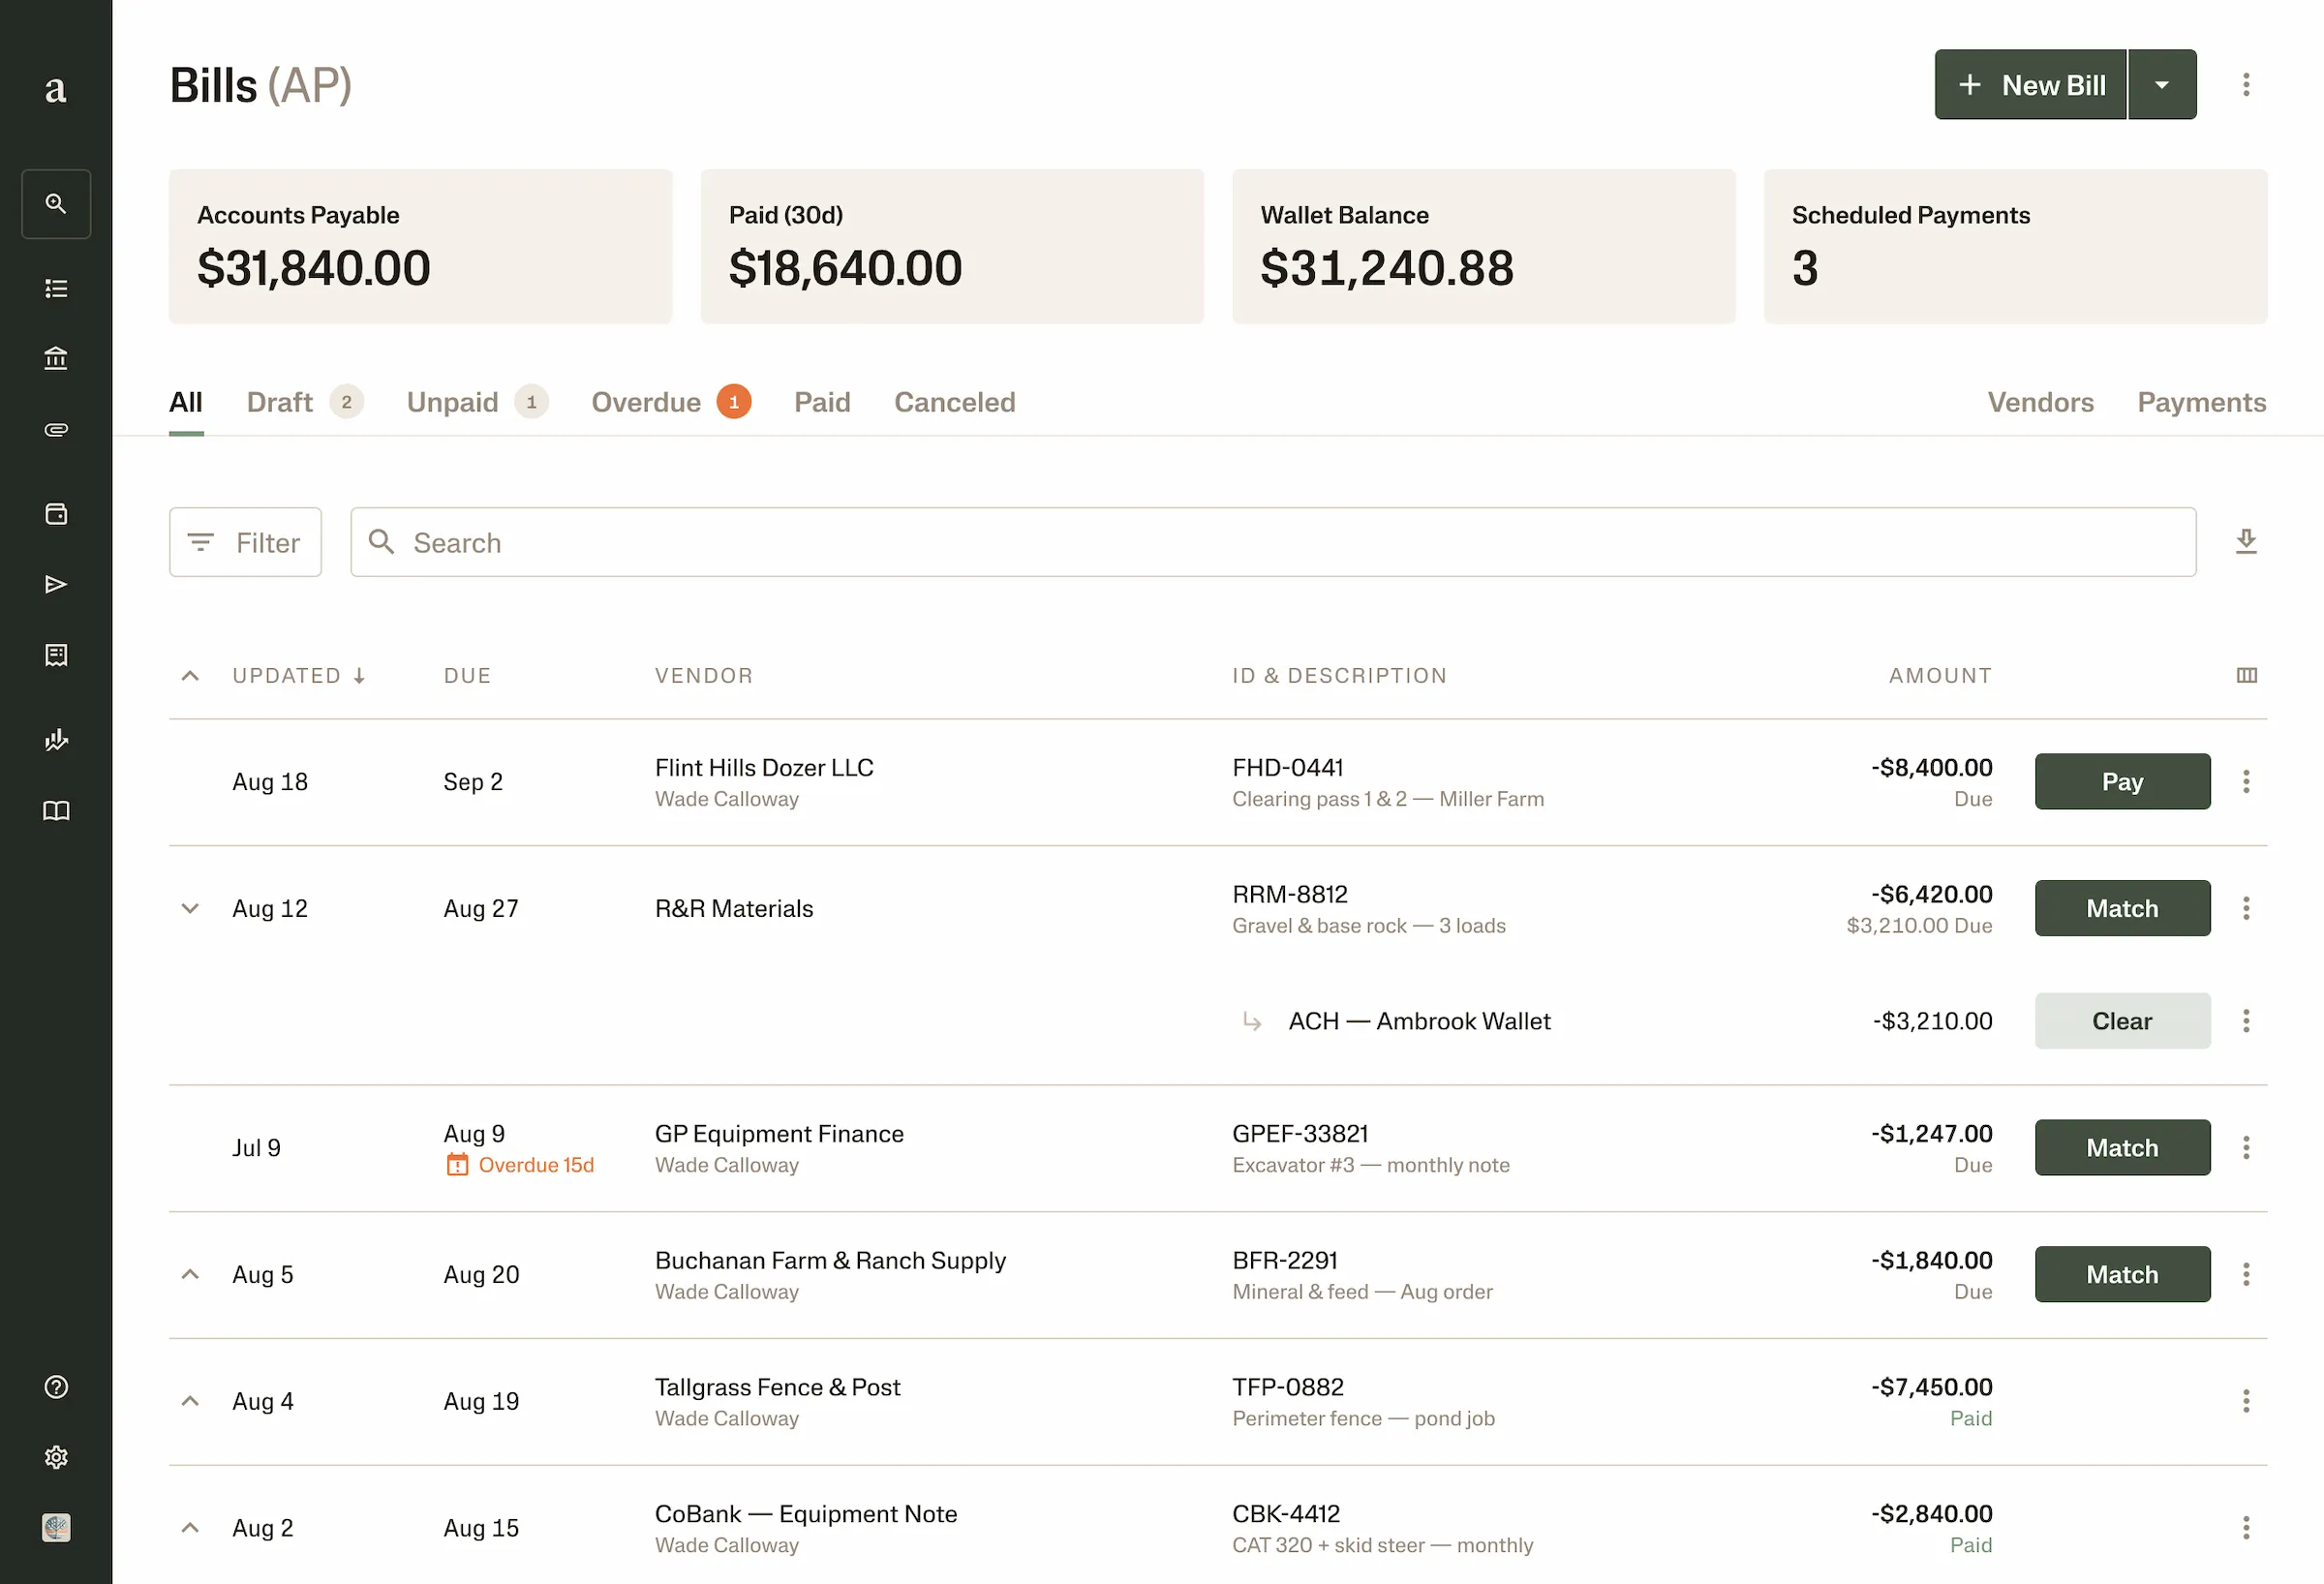Open search from the sidebar magnifier icon

click(56, 203)
